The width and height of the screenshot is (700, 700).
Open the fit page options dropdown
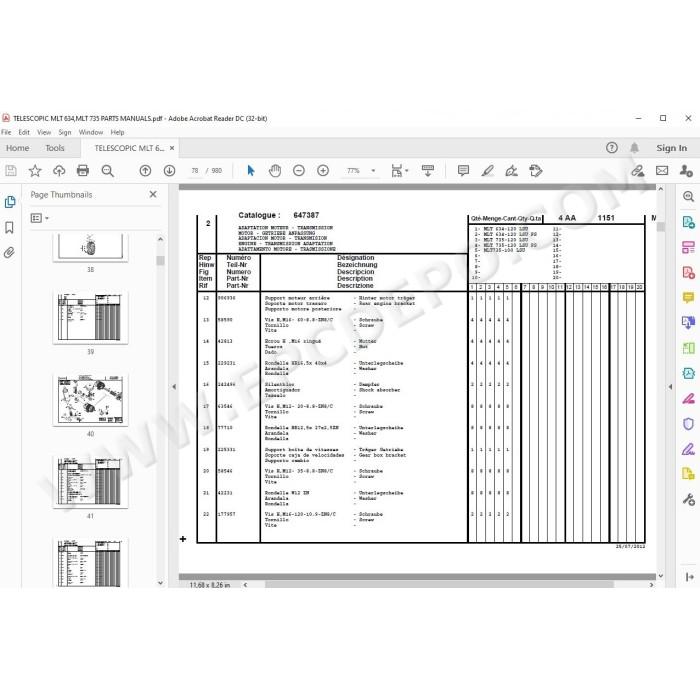tap(400, 171)
